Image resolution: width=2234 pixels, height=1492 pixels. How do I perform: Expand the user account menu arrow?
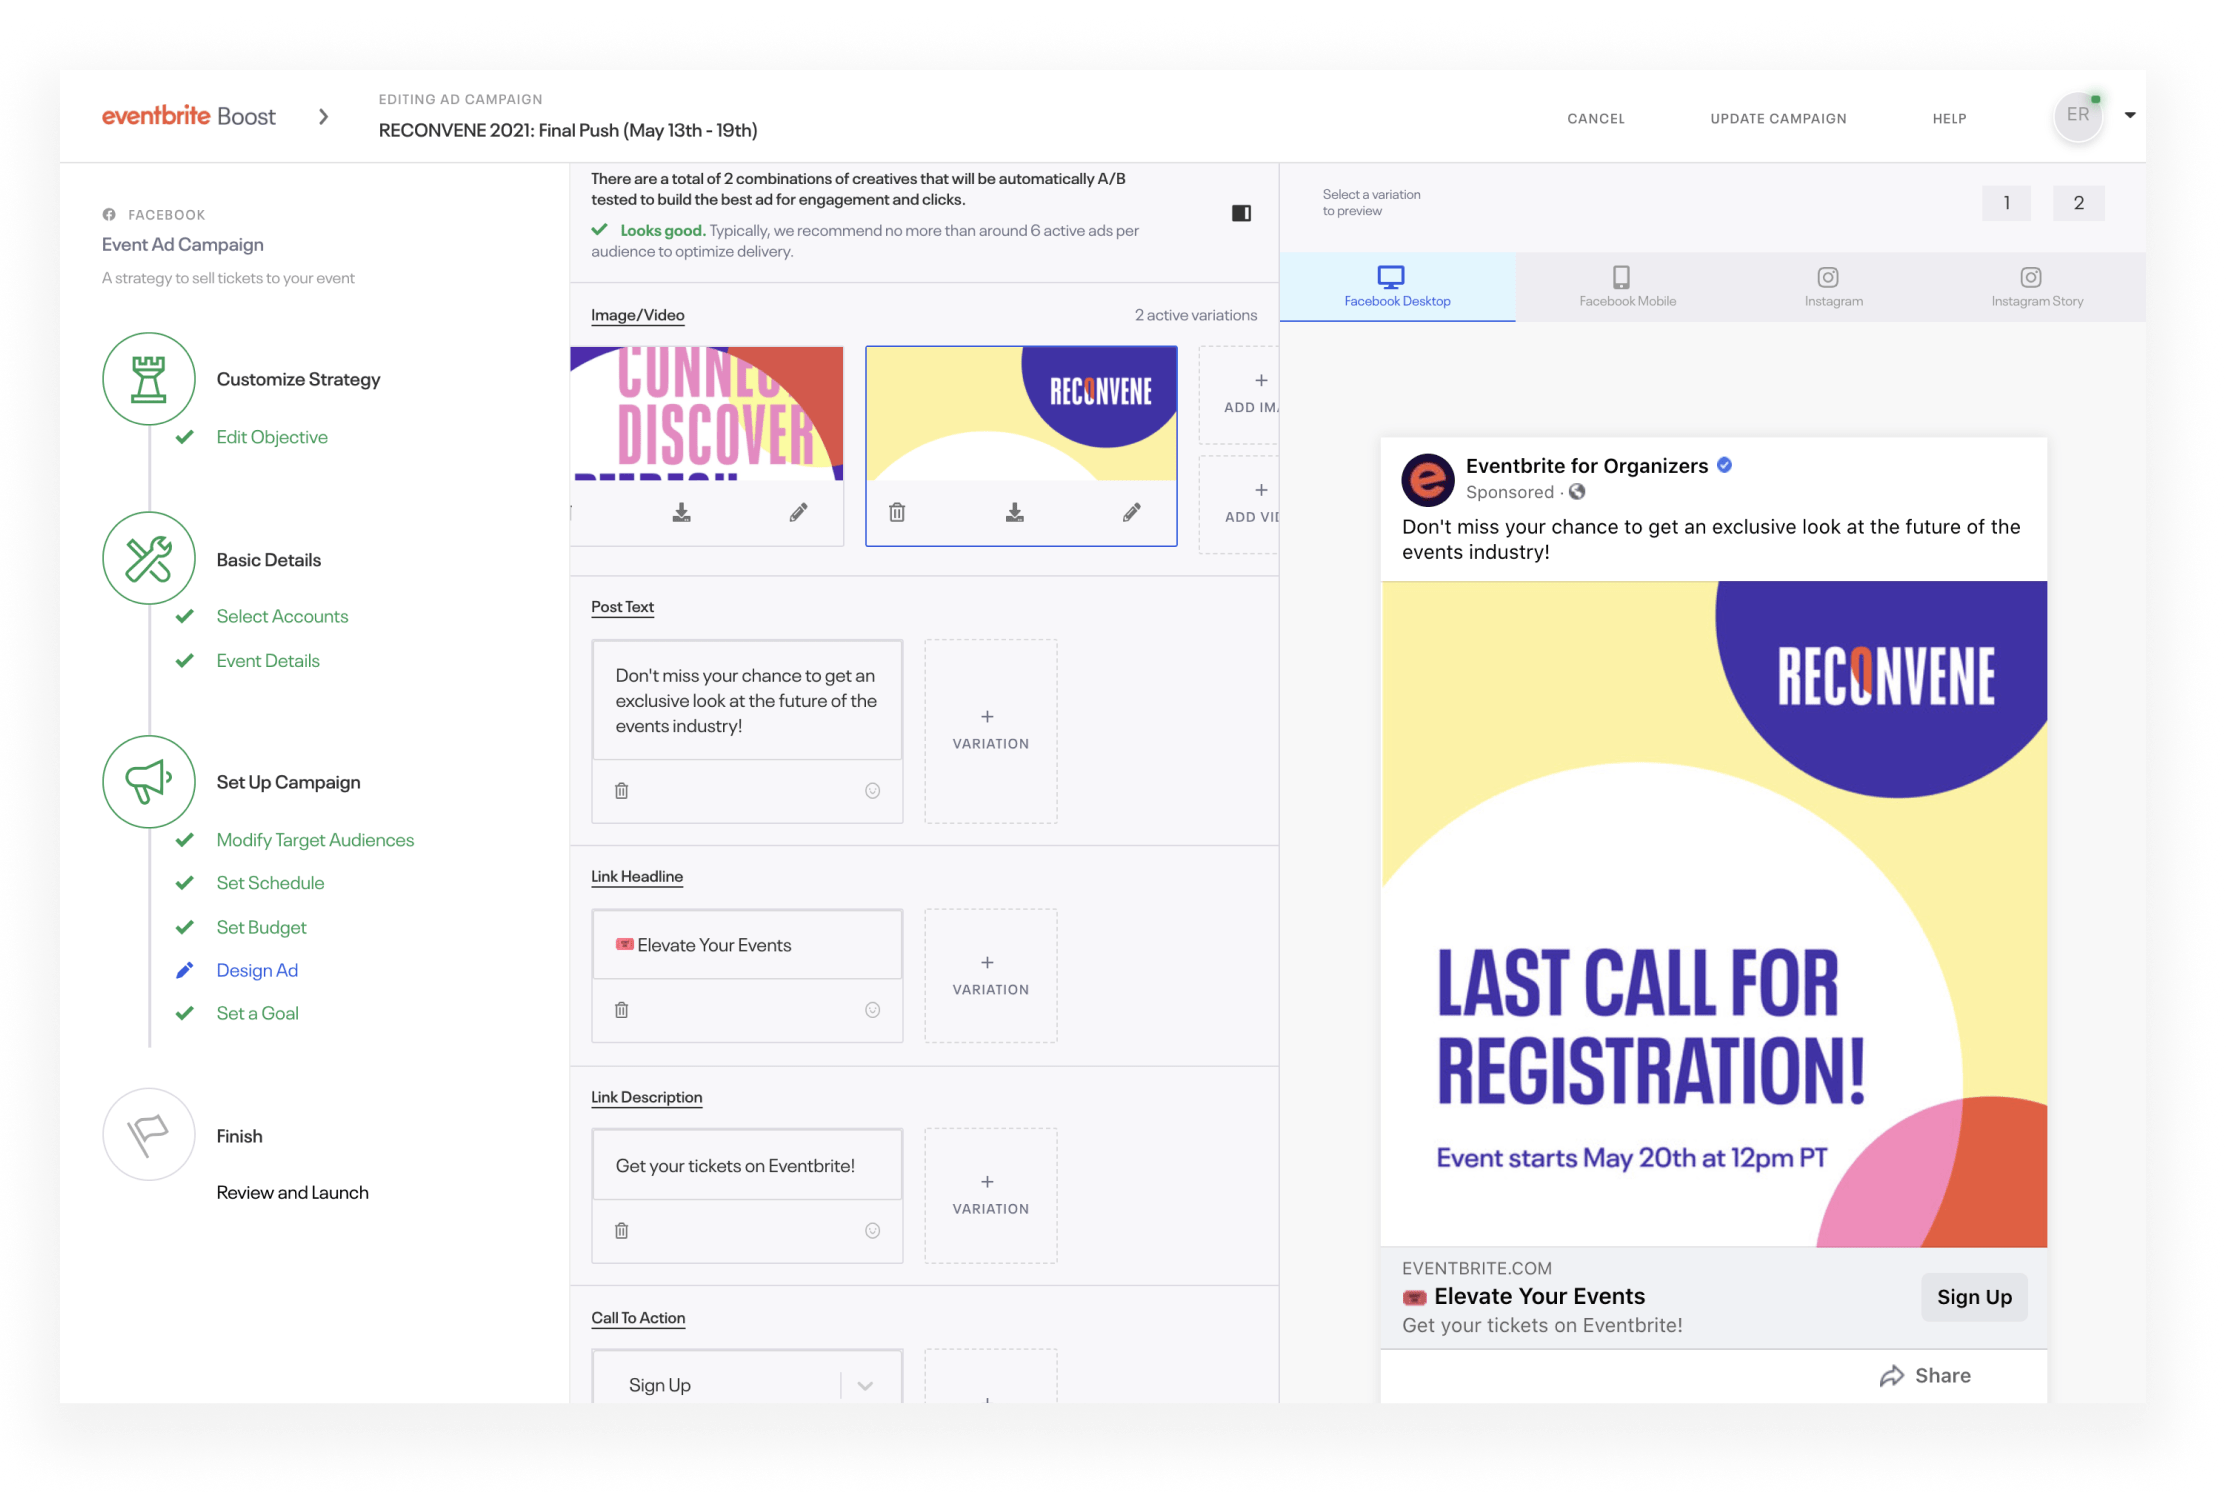point(2130,115)
